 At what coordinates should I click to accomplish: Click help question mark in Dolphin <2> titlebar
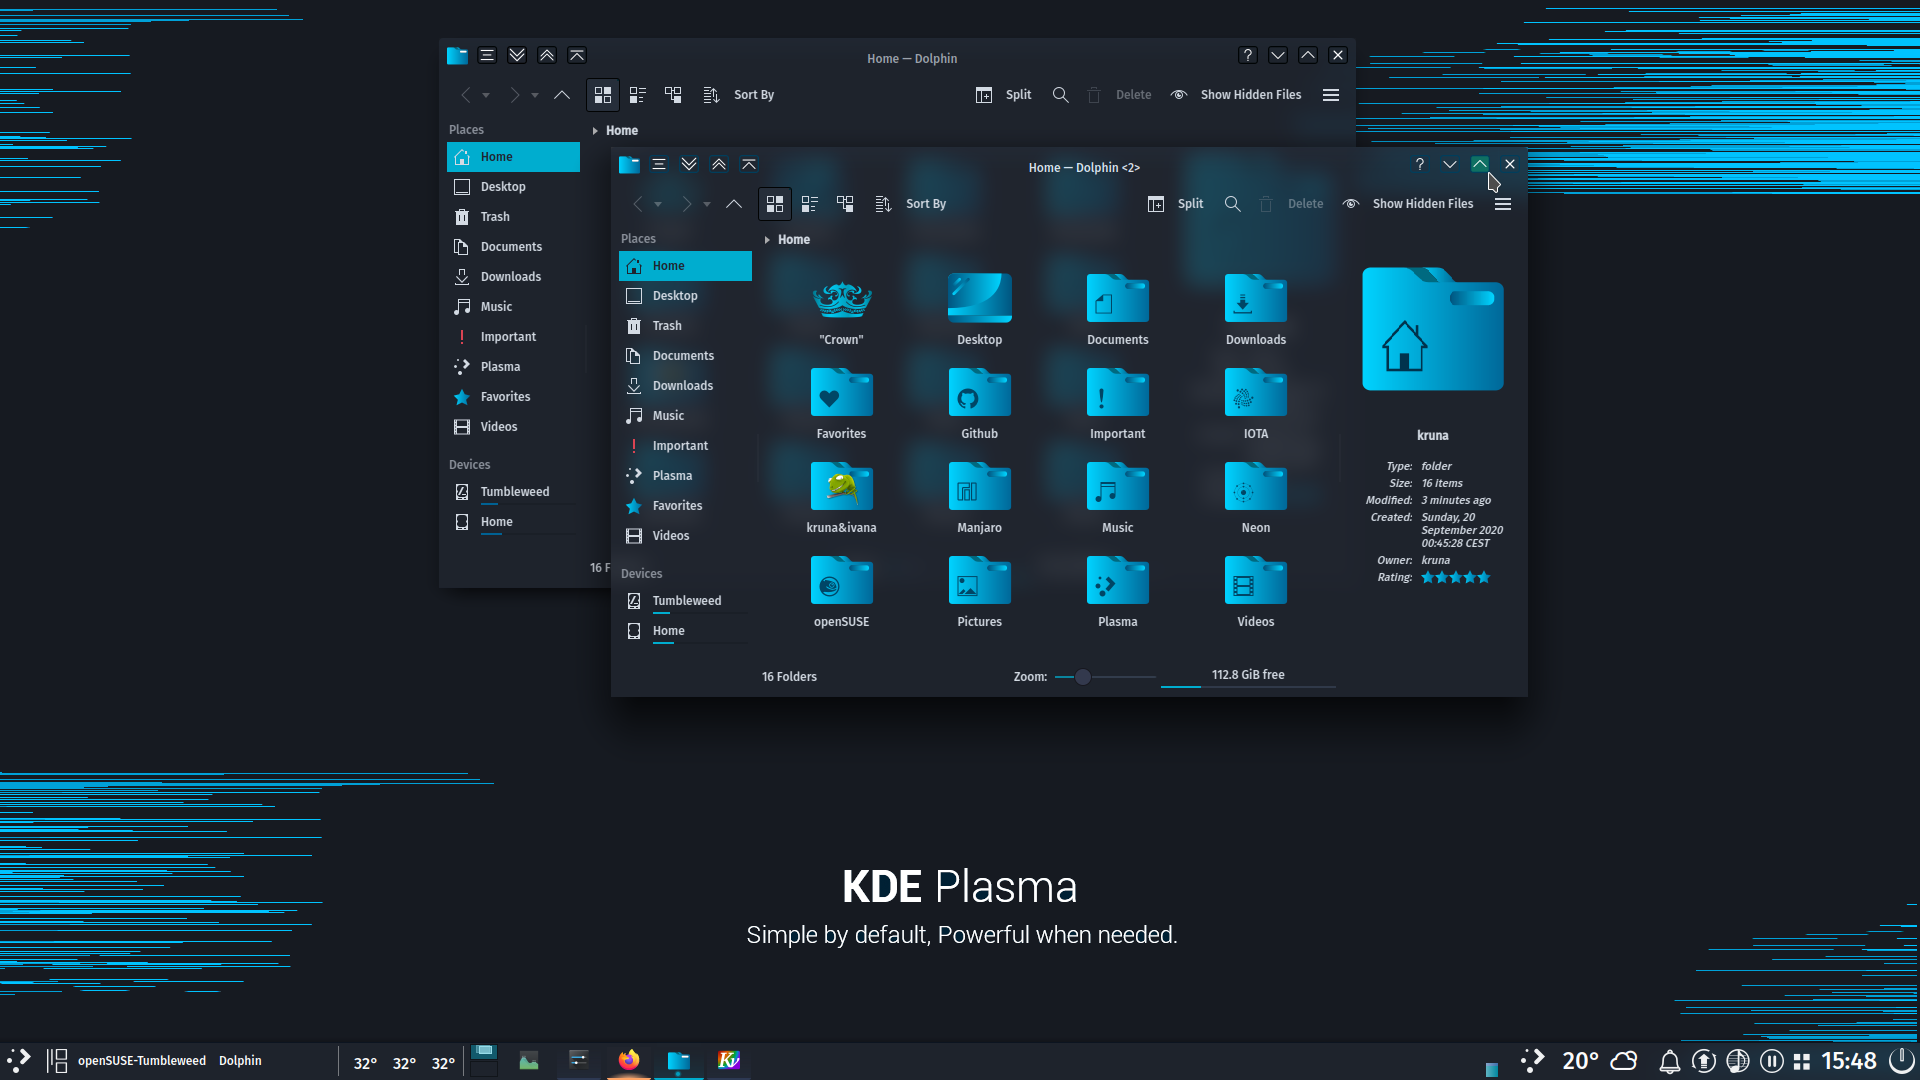pyautogui.click(x=1420, y=165)
